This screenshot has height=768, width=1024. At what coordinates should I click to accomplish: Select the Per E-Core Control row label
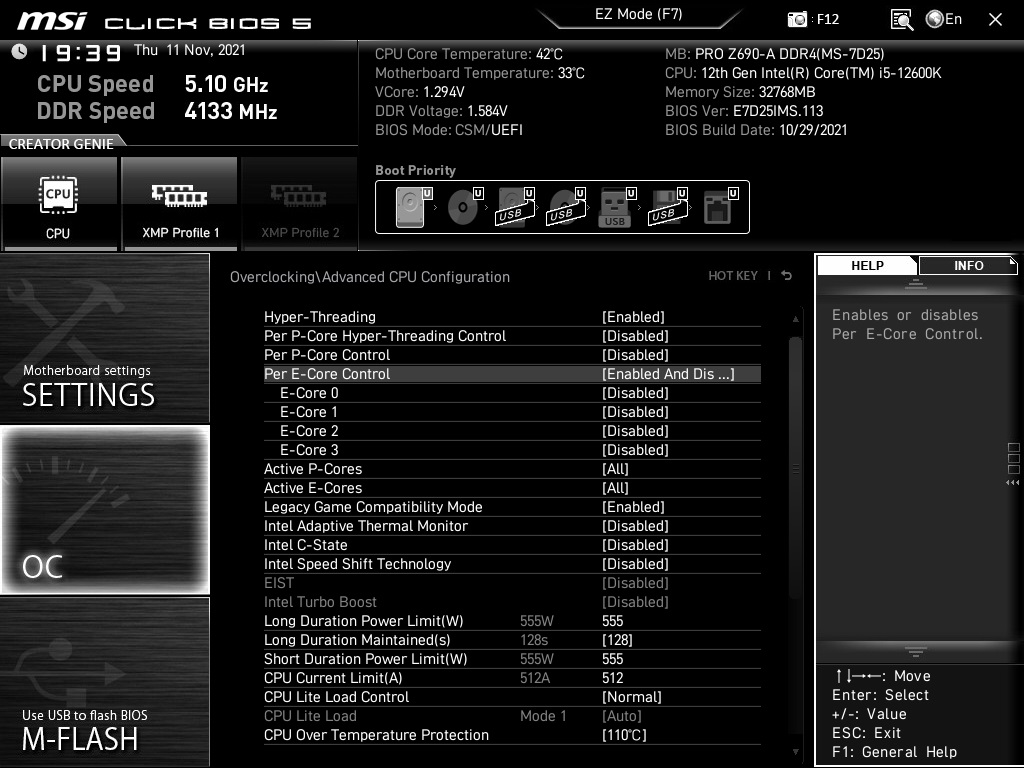pyautogui.click(x=327, y=374)
